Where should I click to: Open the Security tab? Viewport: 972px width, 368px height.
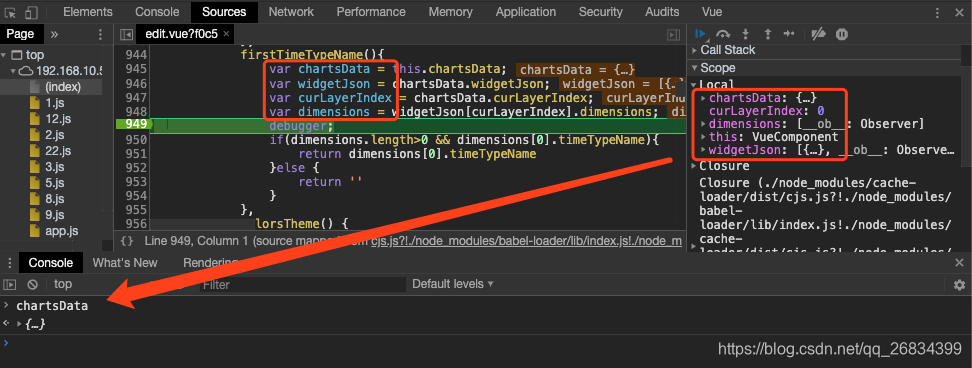tap(601, 12)
